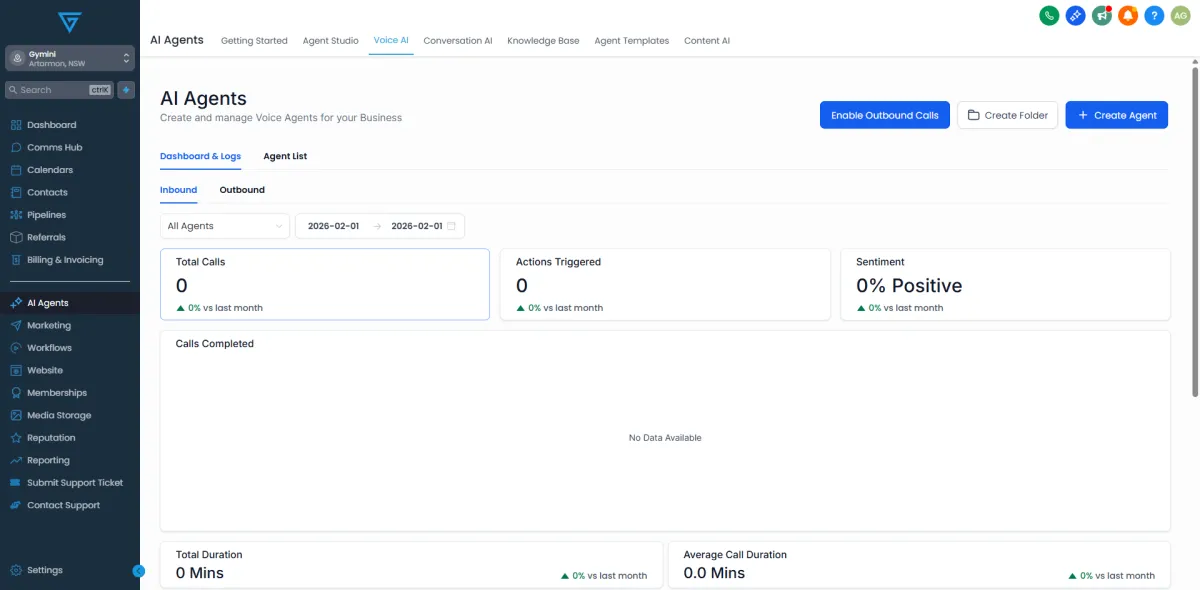Screen dimensions: 1200x590
Task: Select the Inbound tab
Action: click(178, 190)
